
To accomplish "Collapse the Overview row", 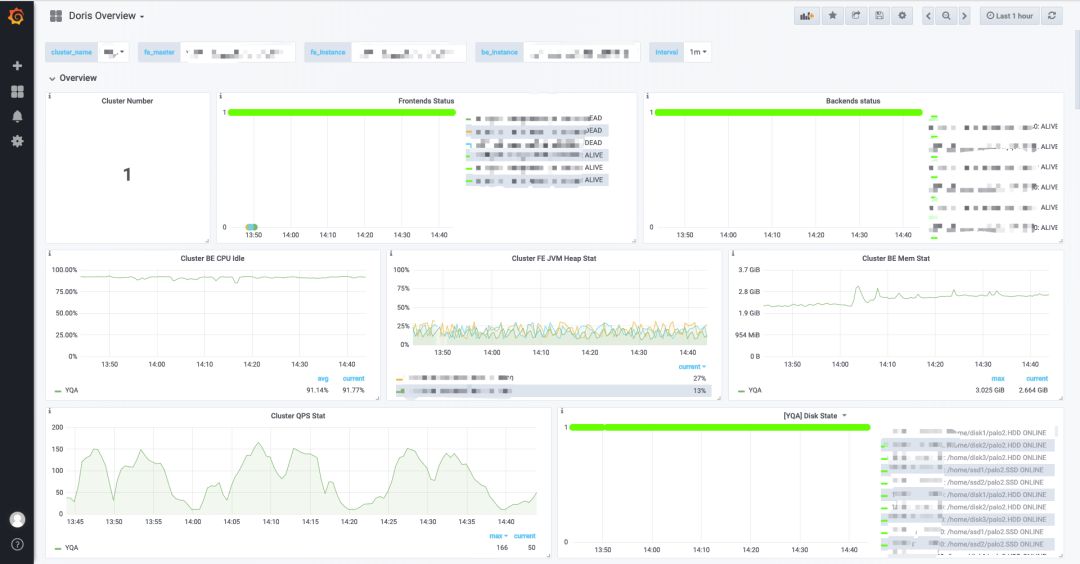I will point(73,78).
